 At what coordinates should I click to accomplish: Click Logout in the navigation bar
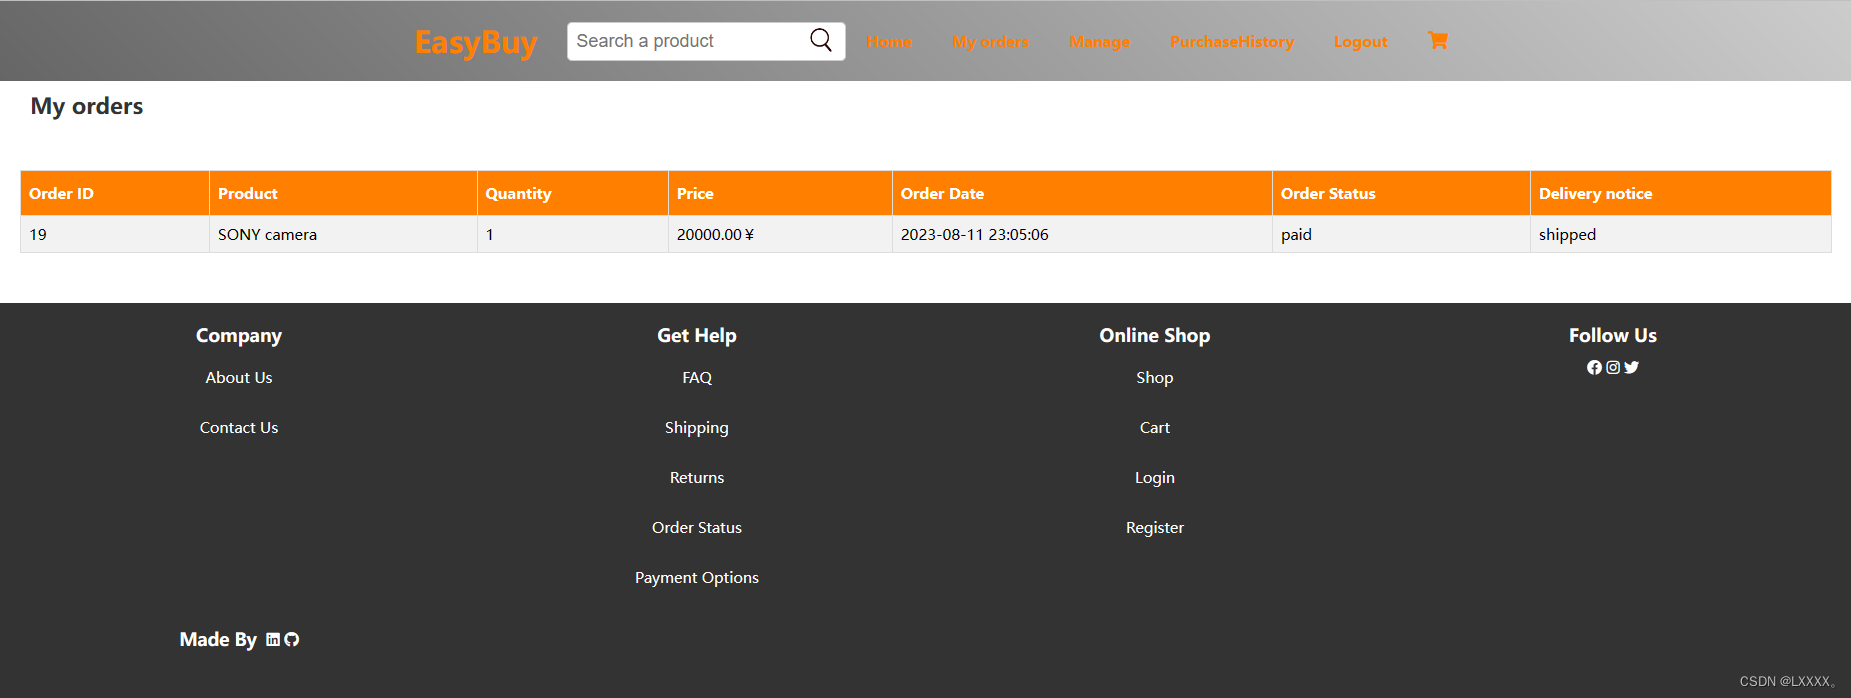1360,42
